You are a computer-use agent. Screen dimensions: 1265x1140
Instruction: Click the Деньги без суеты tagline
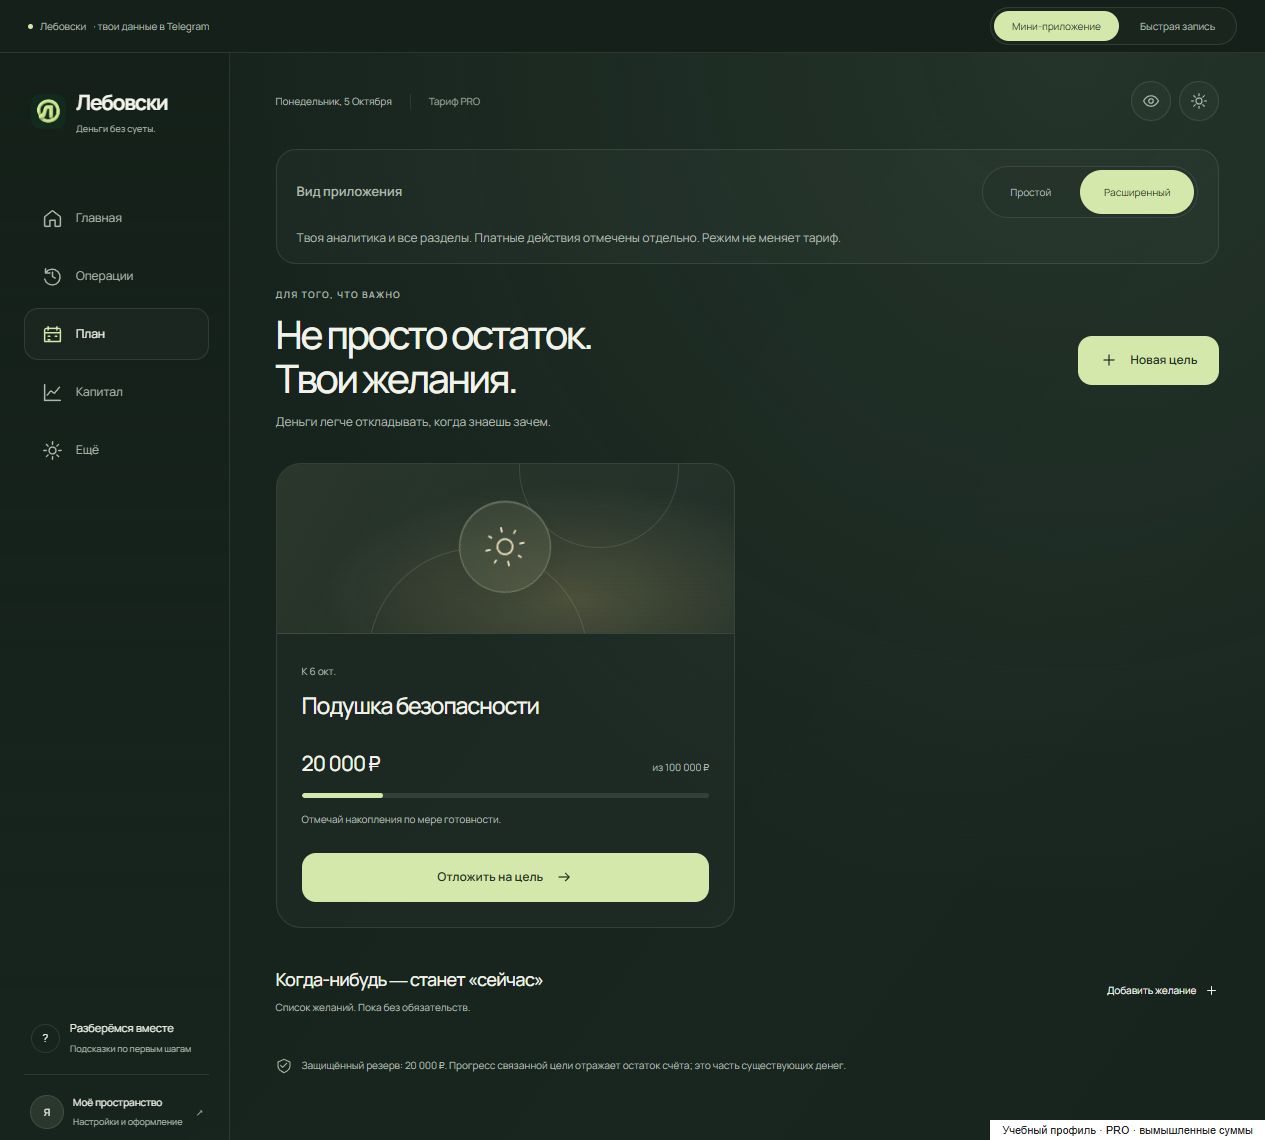point(115,129)
